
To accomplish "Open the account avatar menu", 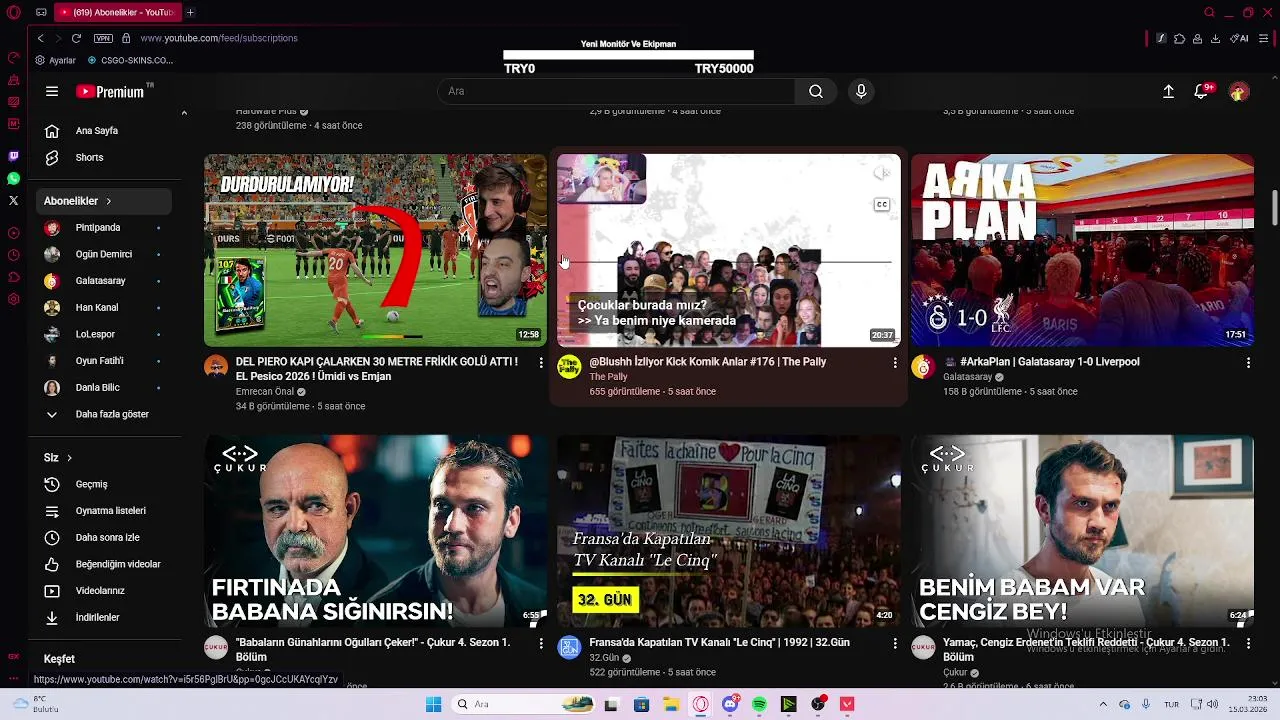I will tap(1239, 91).
